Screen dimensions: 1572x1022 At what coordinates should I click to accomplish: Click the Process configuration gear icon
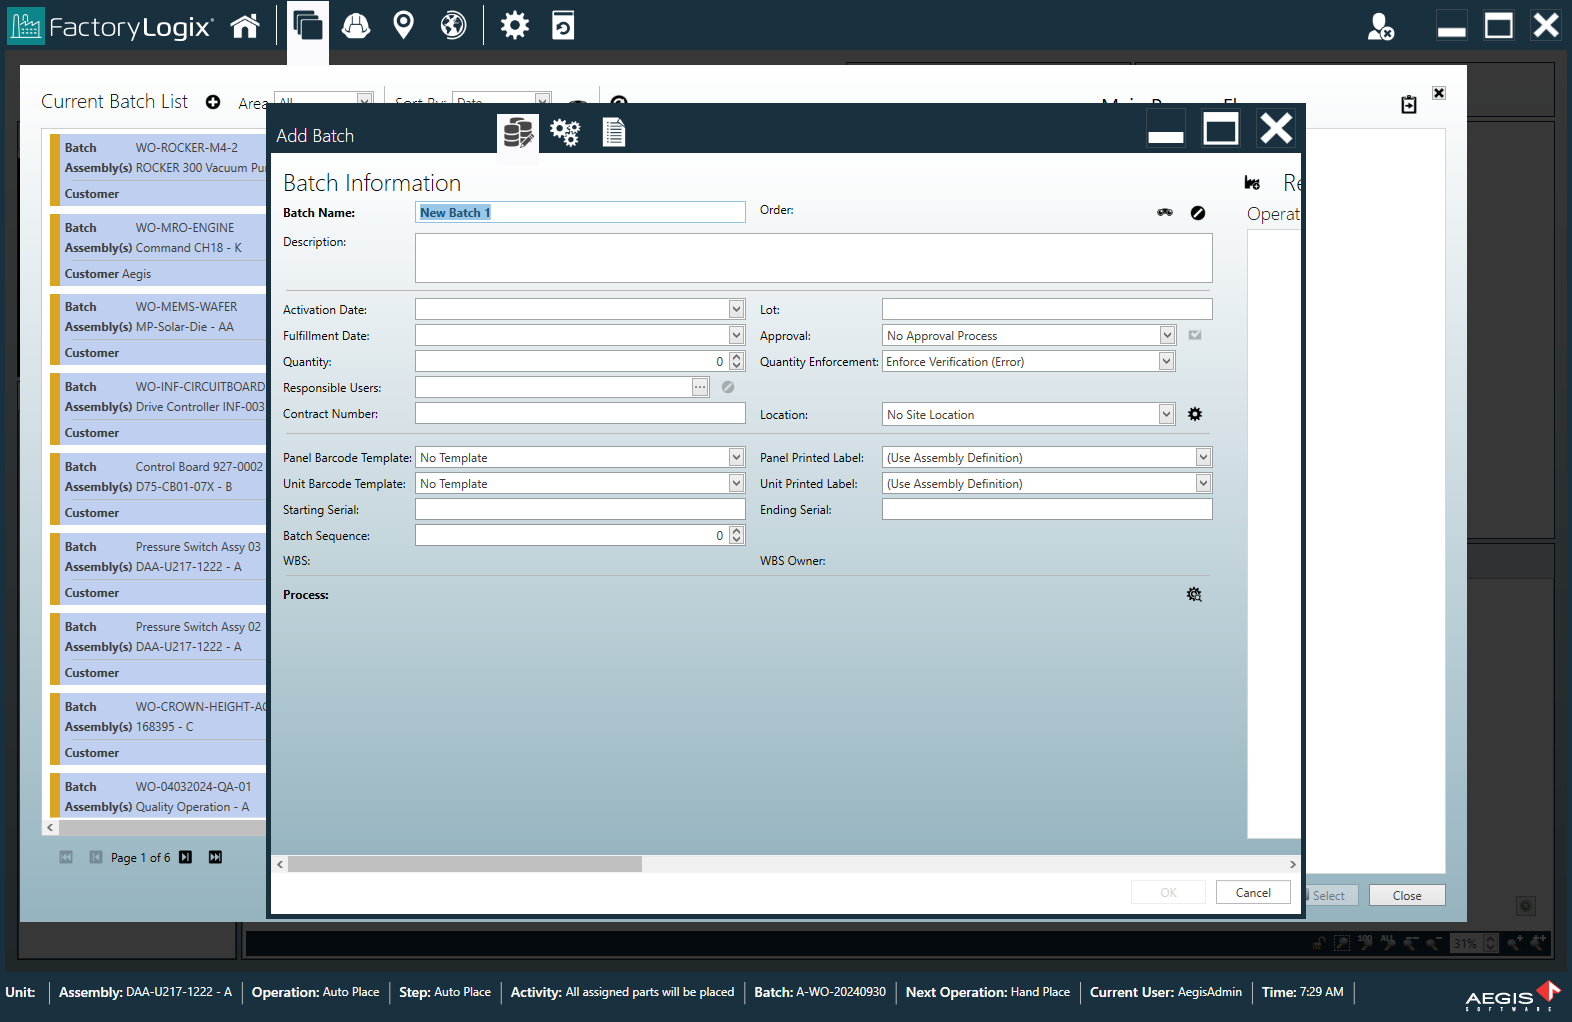click(x=1194, y=595)
